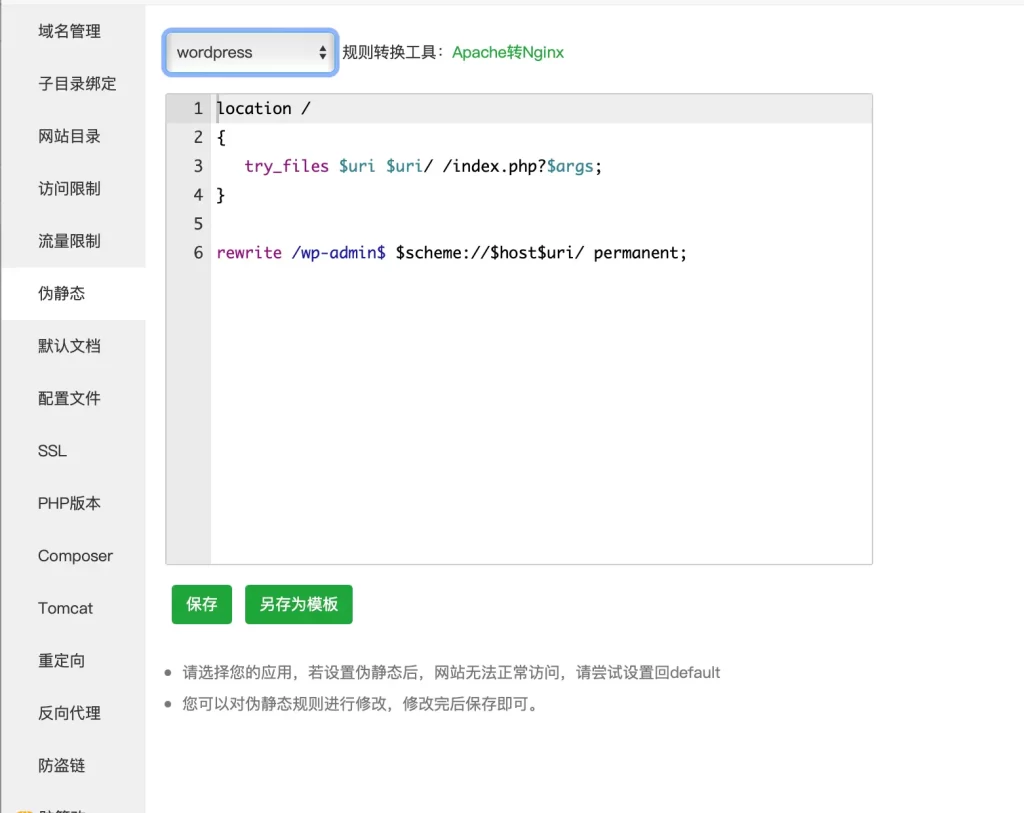This screenshot has height=813, width=1024.
Task: Click line number 2 in the gutter
Action: point(198,137)
